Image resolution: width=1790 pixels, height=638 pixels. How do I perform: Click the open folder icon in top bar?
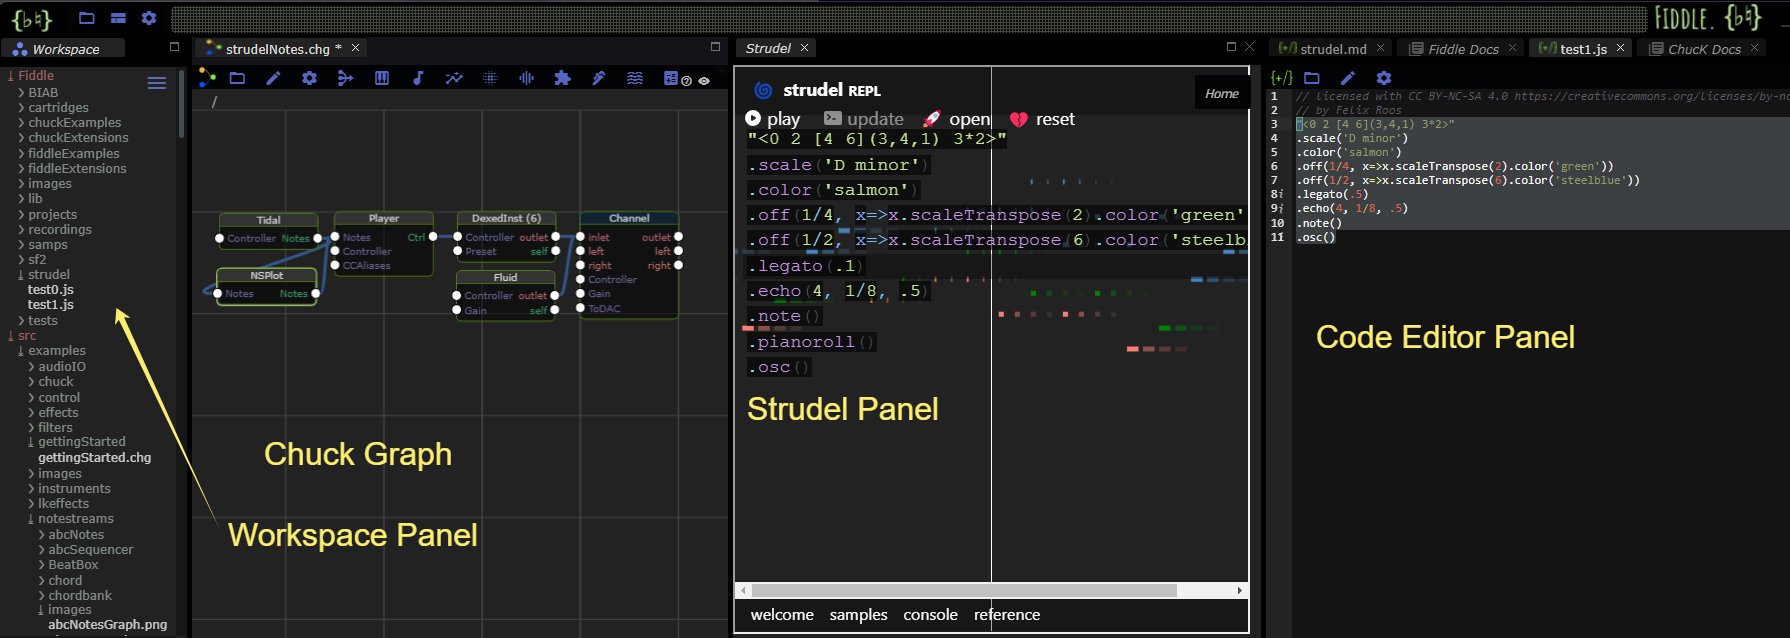(x=87, y=18)
